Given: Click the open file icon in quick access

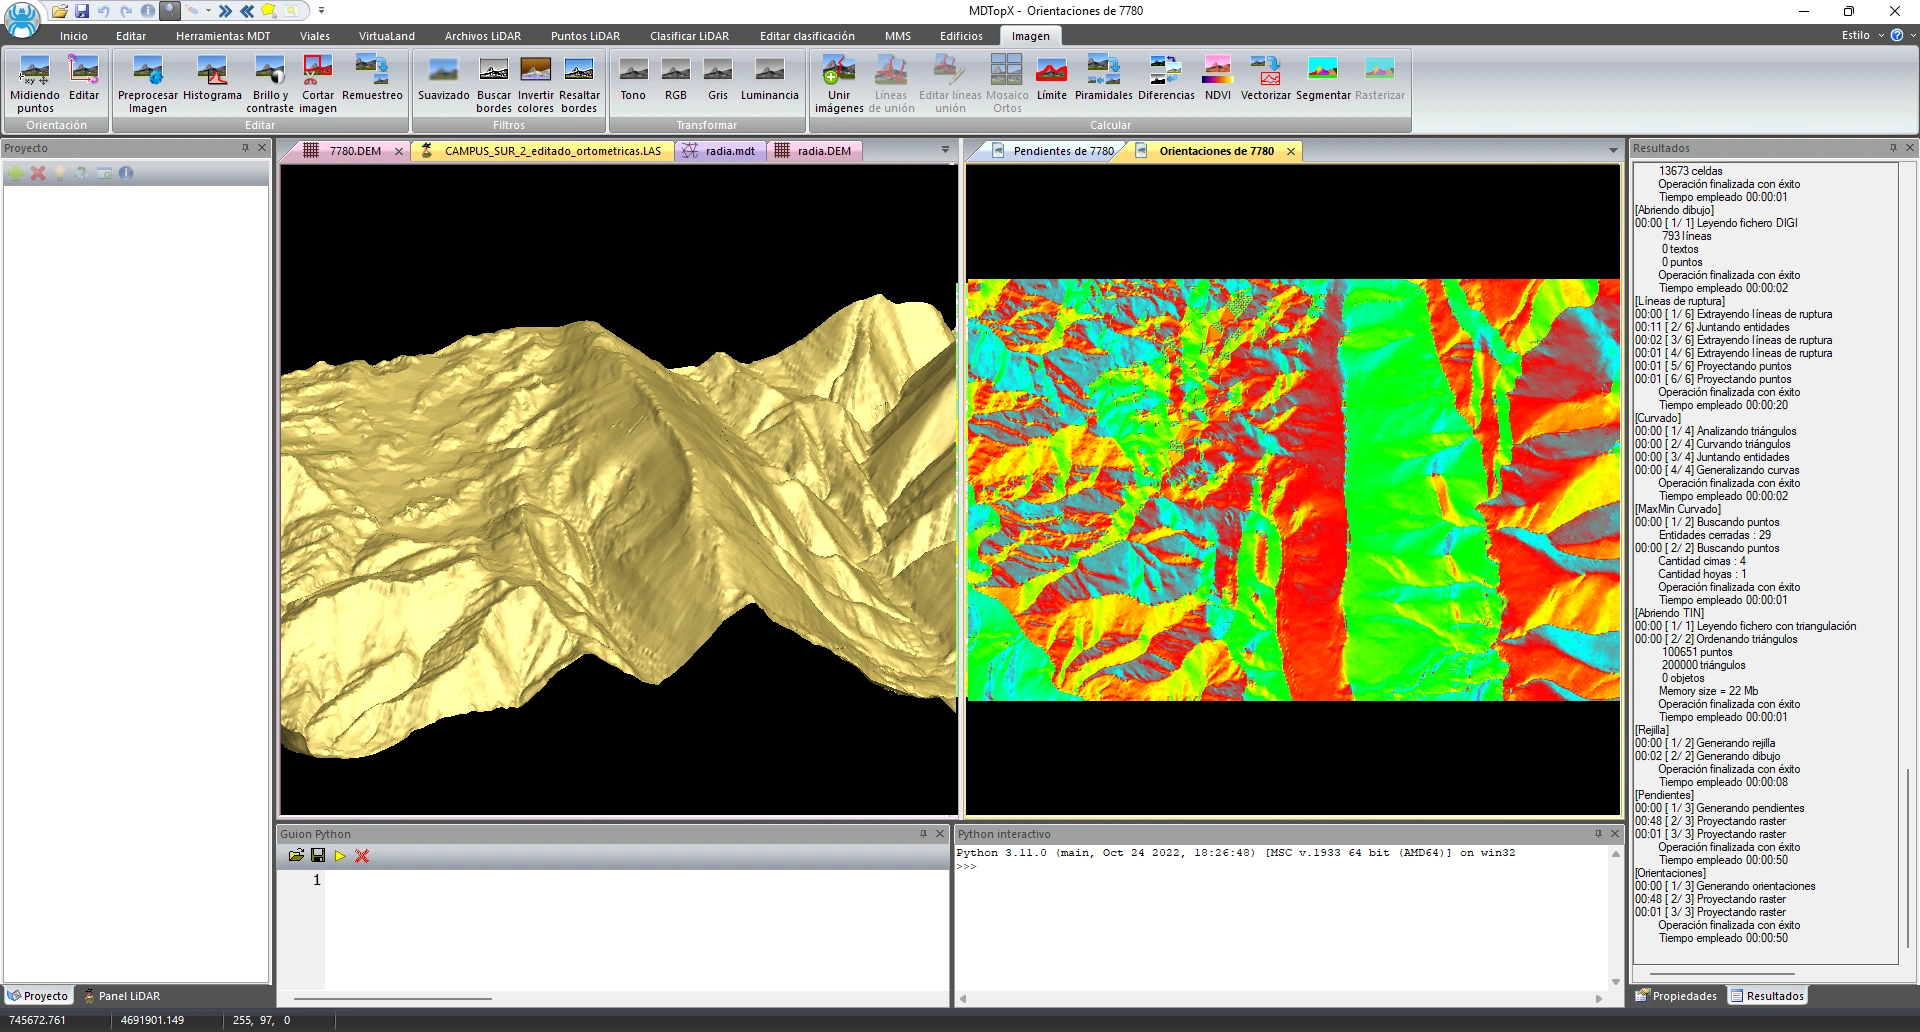Looking at the screenshot, I should (x=60, y=11).
